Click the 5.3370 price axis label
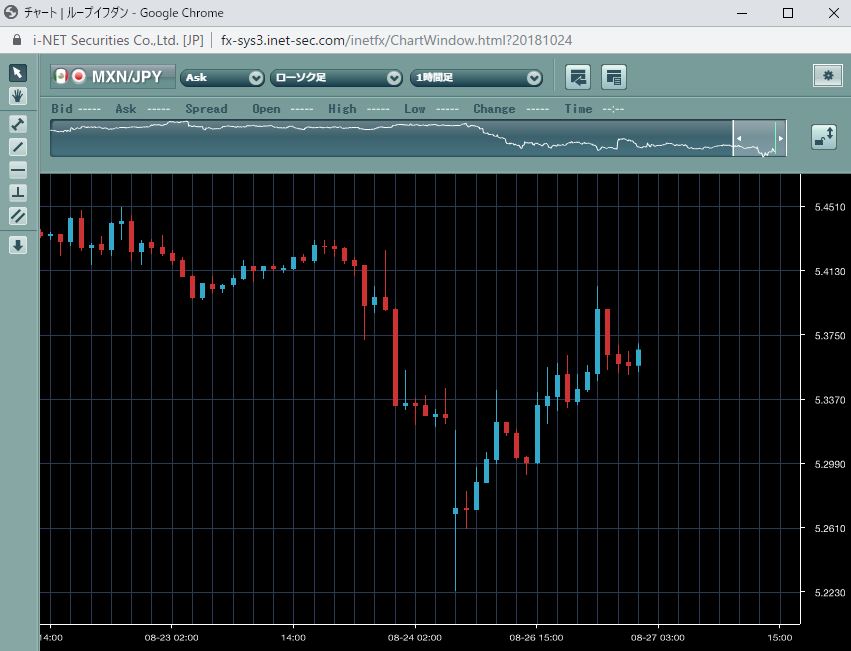 (x=830, y=400)
